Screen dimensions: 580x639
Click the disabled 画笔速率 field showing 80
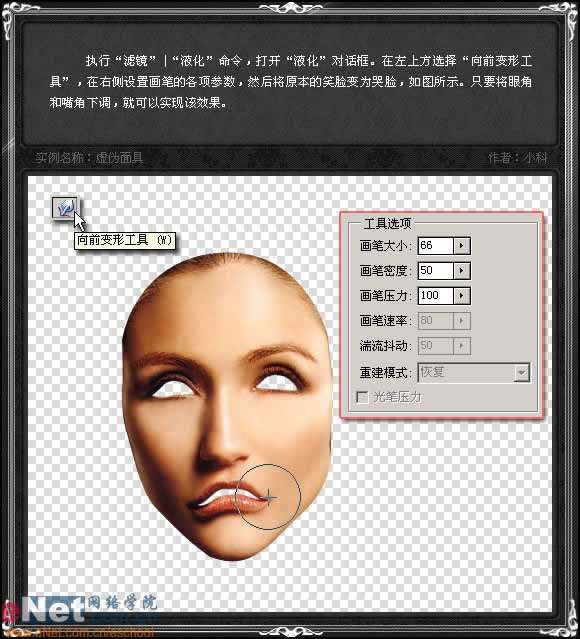[x=436, y=321]
